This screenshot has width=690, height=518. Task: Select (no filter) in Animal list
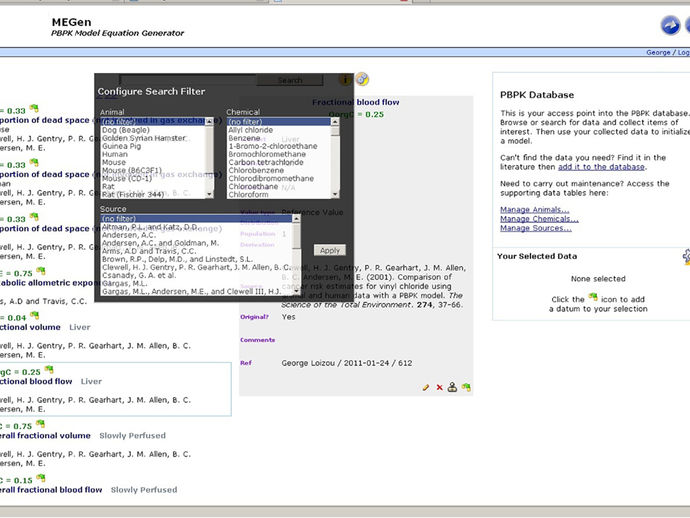pos(153,121)
